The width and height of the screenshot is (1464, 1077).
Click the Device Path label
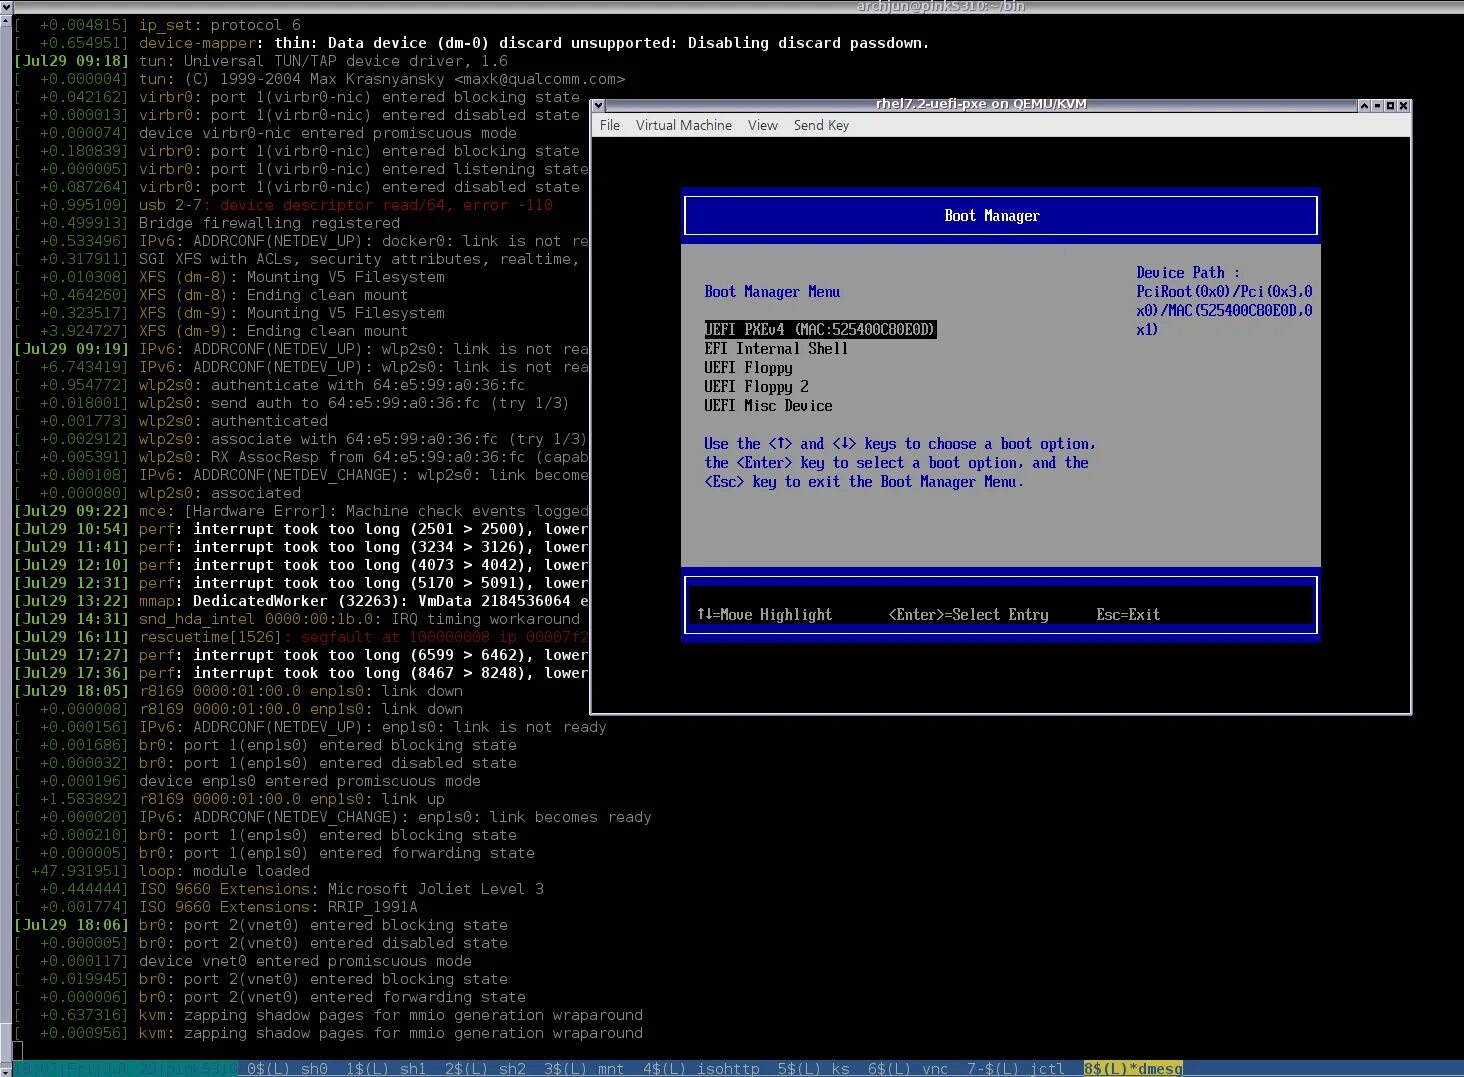coord(1187,272)
